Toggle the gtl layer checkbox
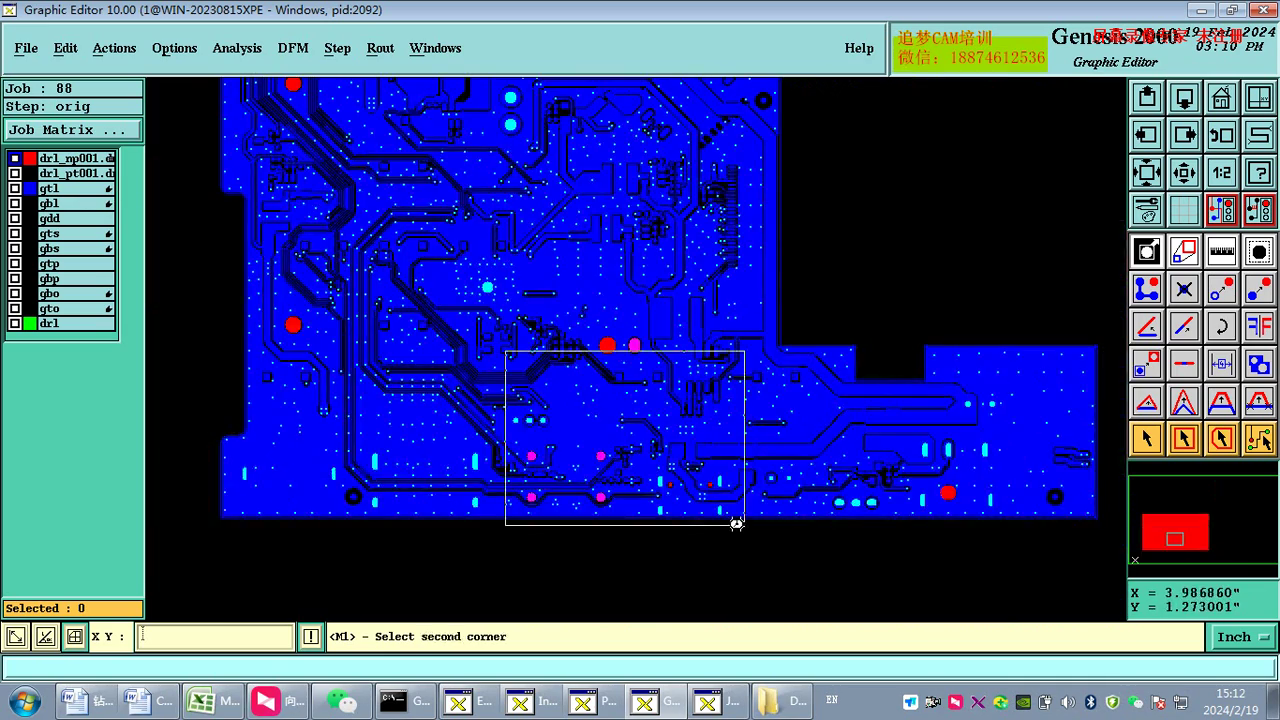This screenshot has width=1280, height=720. tap(15, 189)
